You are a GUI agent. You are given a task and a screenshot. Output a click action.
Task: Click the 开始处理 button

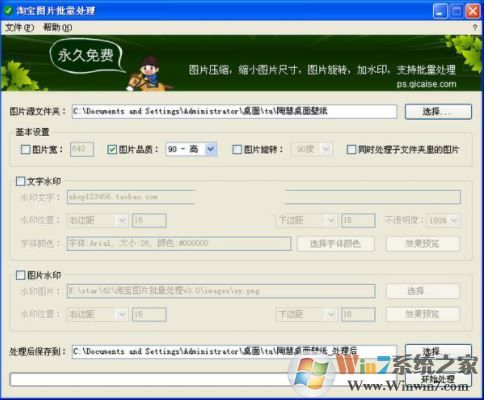click(x=438, y=380)
